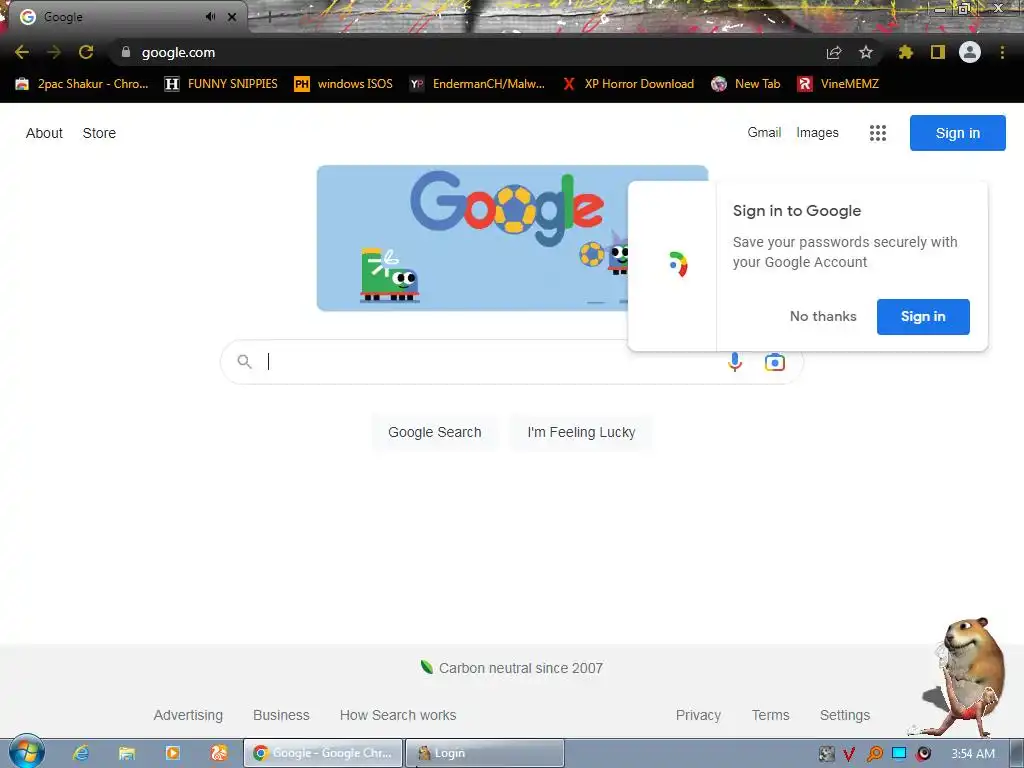Viewport: 1024px width, 768px height.
Task: Click the blue monitor tray icon
Action: pyautogui.click(x=899, y=753)
